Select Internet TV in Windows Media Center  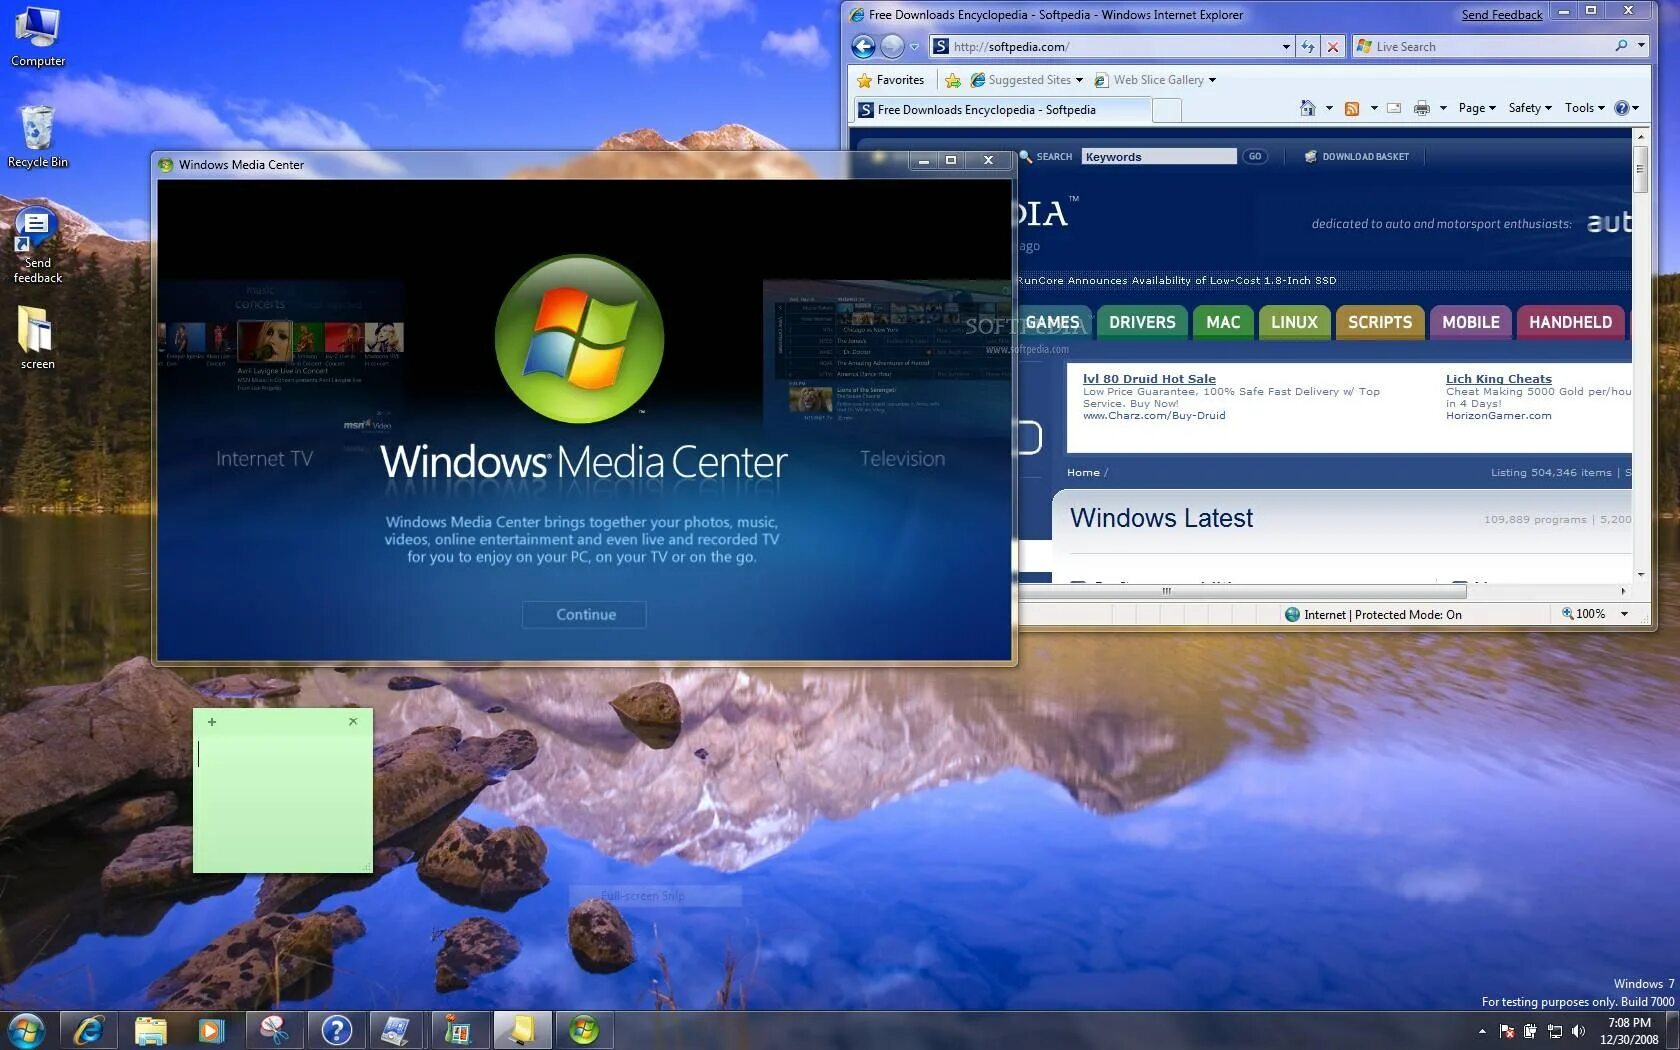[264, 459]
